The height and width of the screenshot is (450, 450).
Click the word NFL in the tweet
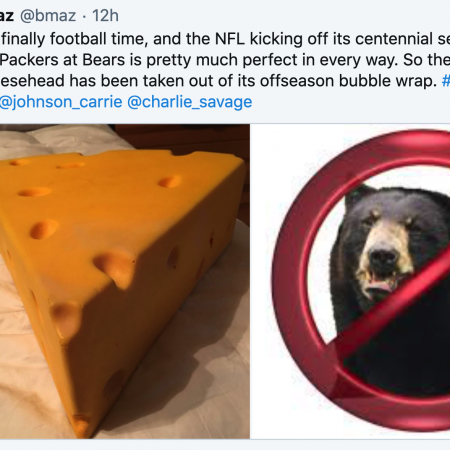click(230, 39)
